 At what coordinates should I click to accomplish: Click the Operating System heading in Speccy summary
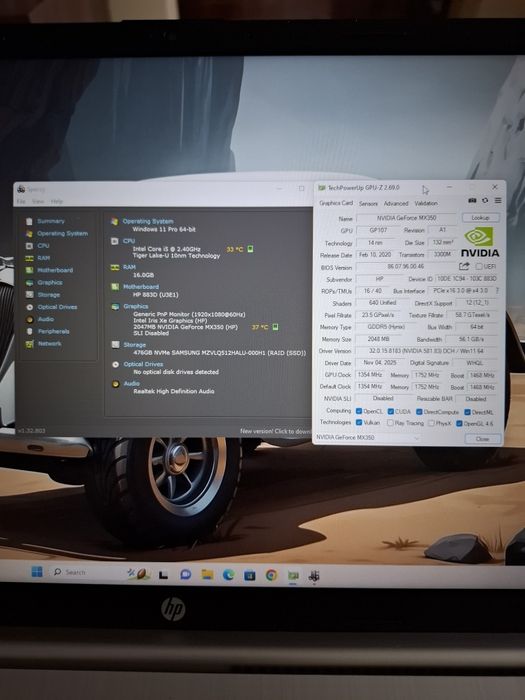(x=148, y=221)
